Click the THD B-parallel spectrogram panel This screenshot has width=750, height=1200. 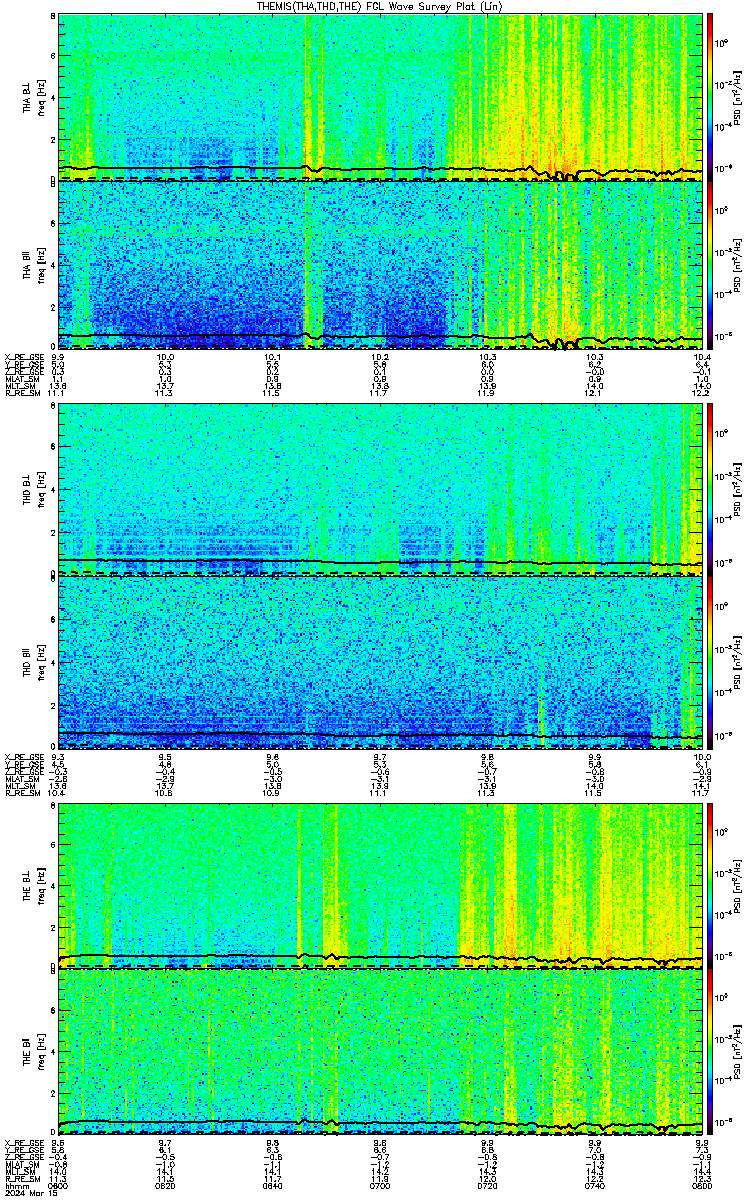point(380,660)
